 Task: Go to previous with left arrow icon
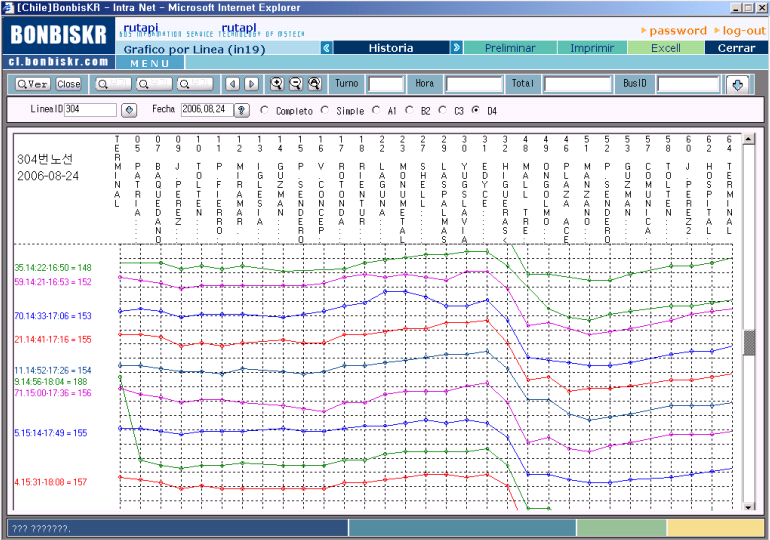tap(232, 84)
